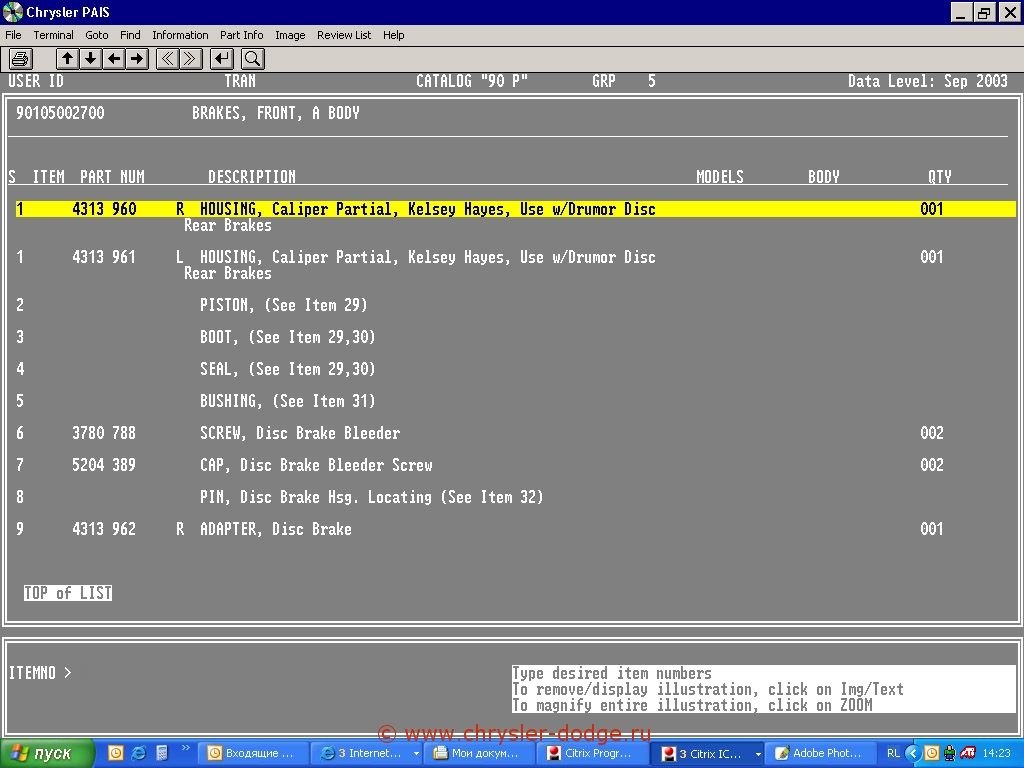1024x768 pixels.
Task: Click the third quick launch icon
Action: pos(162,754)
